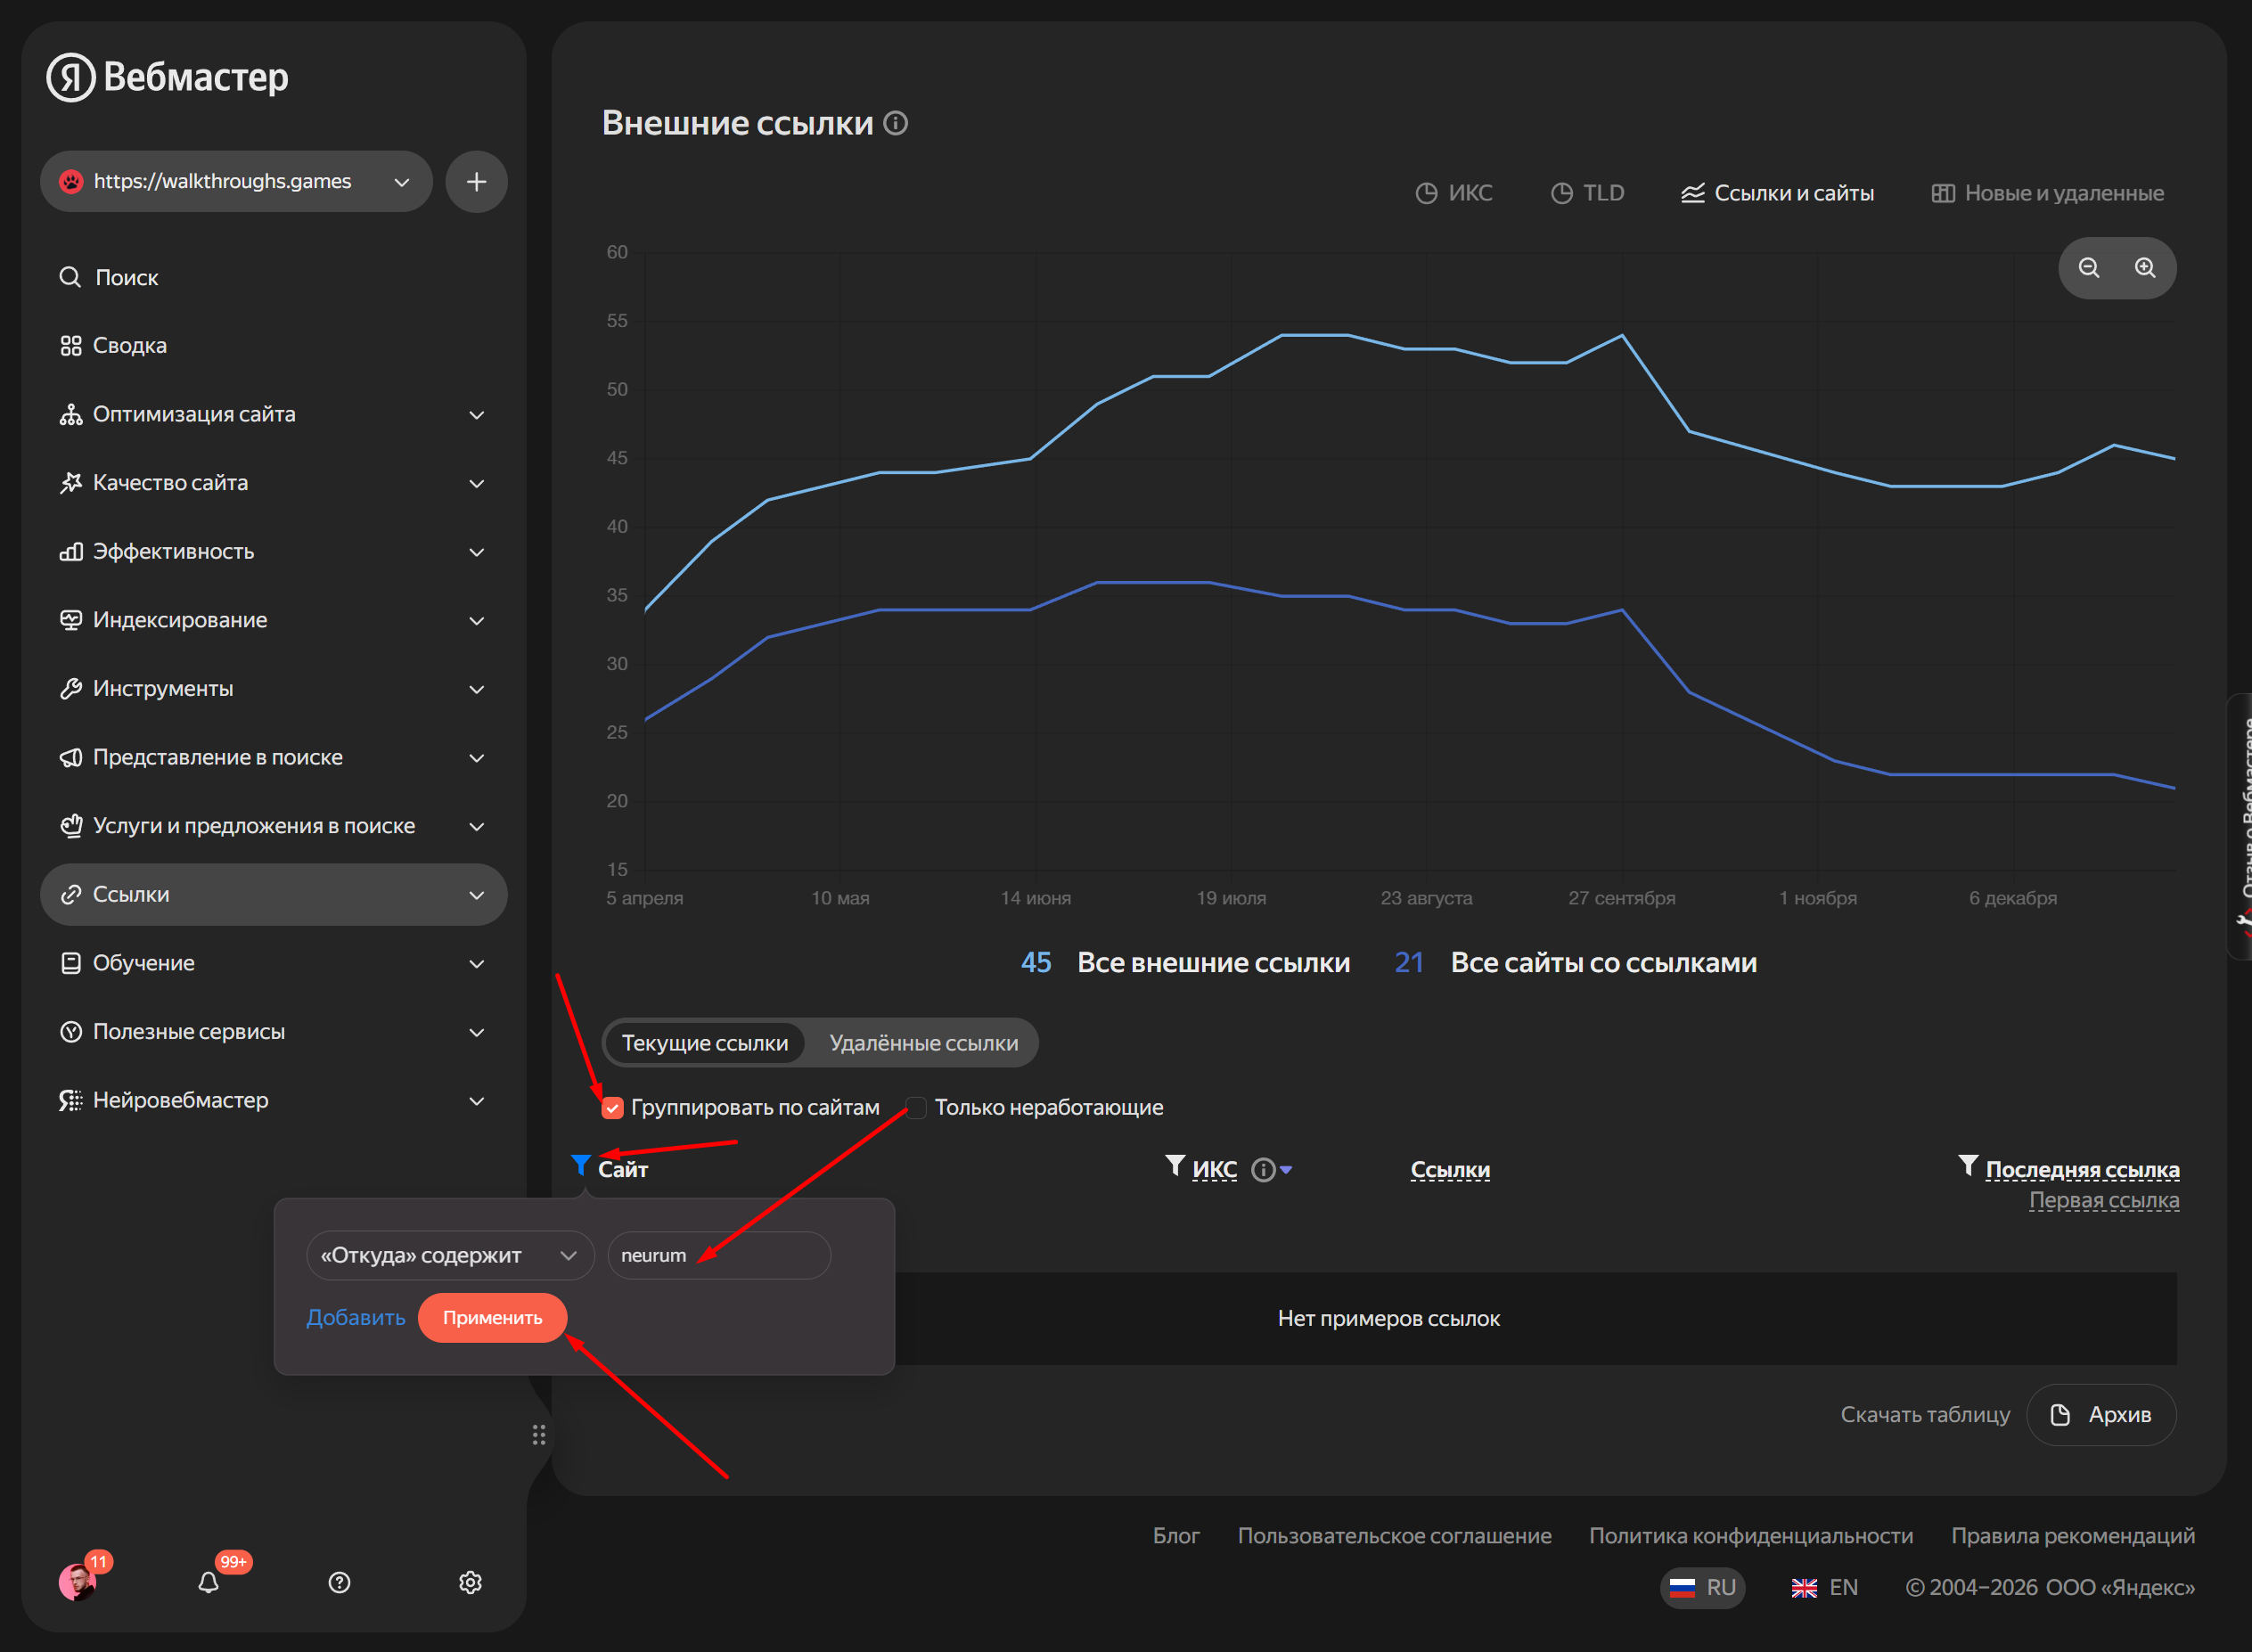Click the zoom out chart icon
The height and width of the screenshot is (1652, 2252).
(x=2088, y=268)
